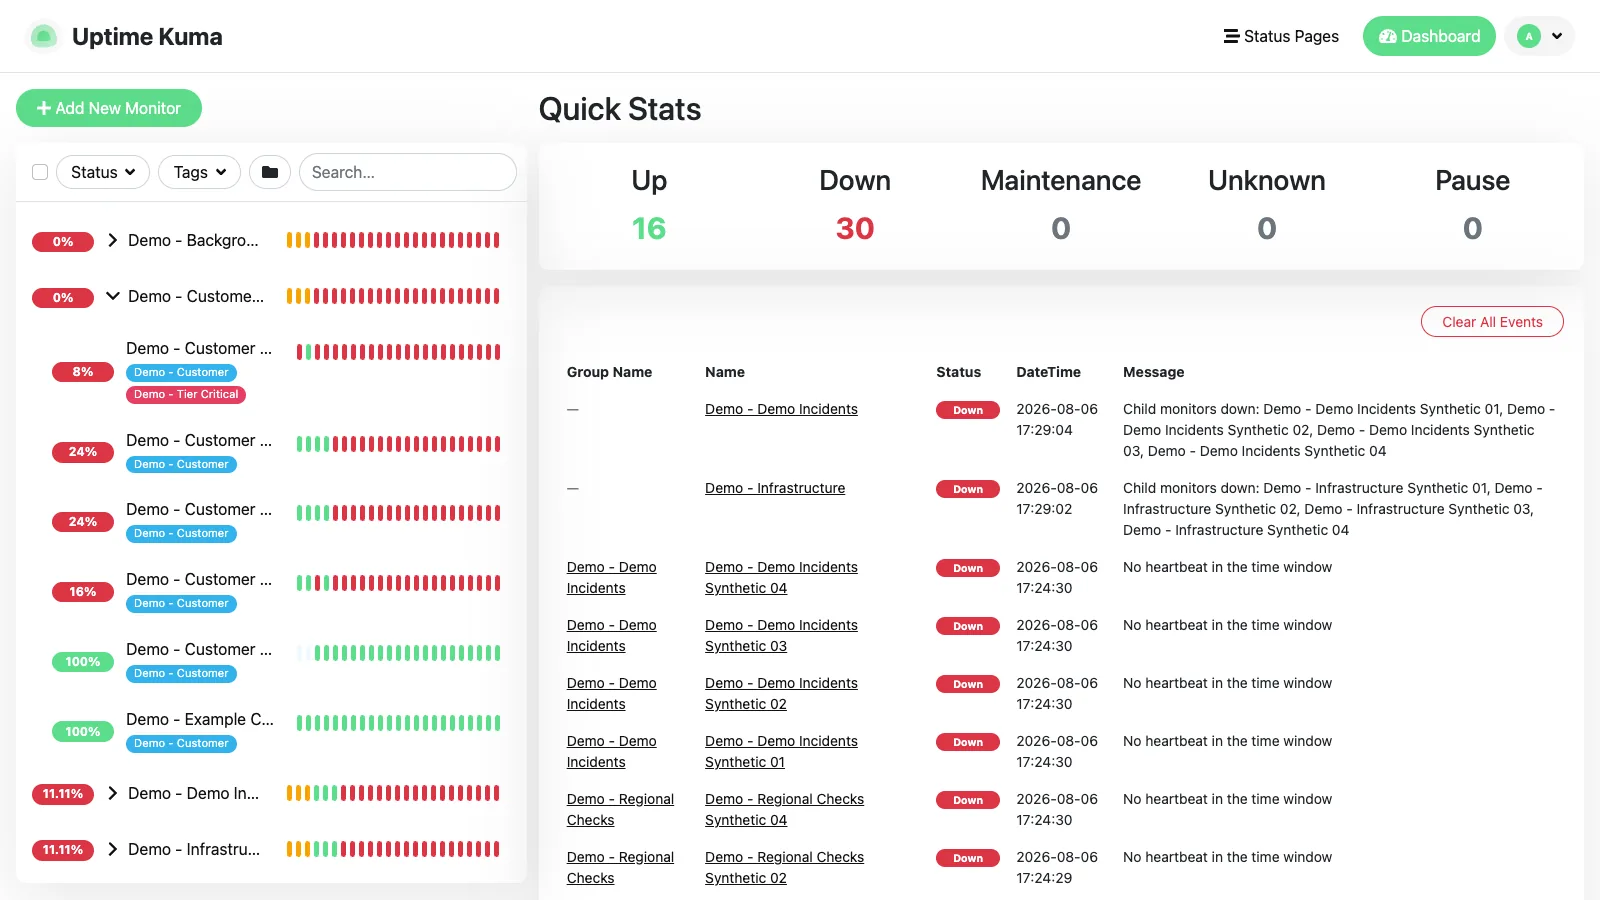Click the Message column header

1153,372
